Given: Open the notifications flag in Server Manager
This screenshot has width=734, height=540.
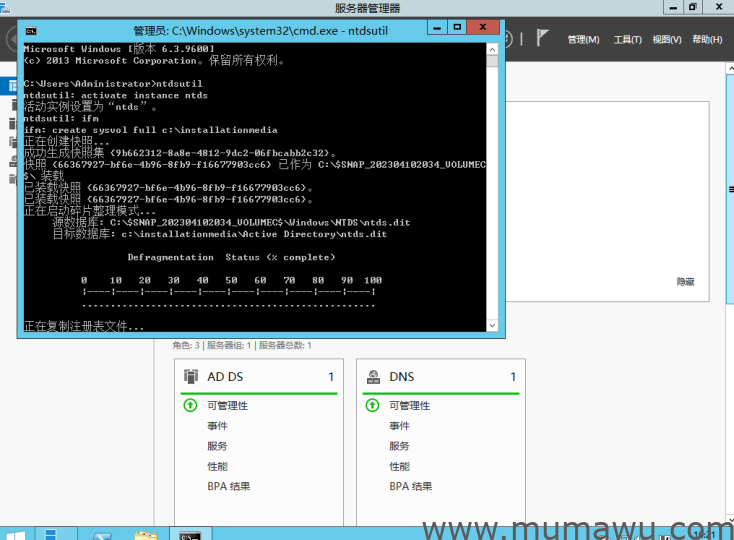Looking at the screenshot, I should point(543,38).
